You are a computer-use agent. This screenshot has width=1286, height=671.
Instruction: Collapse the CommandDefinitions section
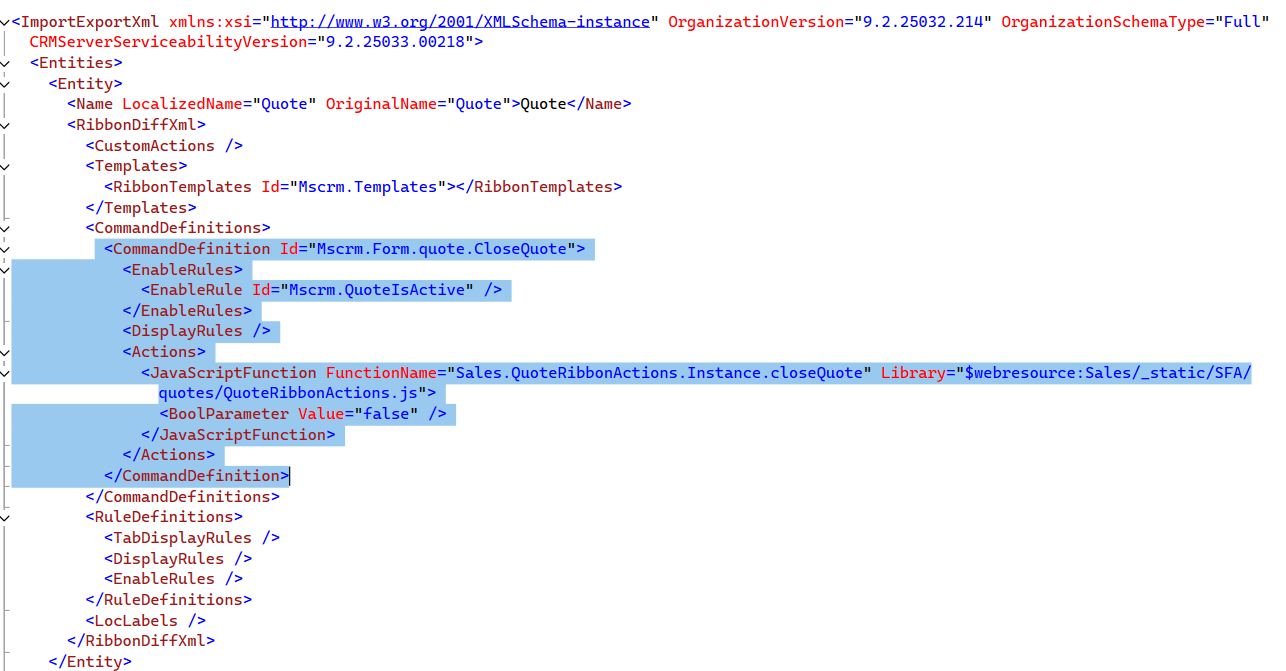(5, 227)
